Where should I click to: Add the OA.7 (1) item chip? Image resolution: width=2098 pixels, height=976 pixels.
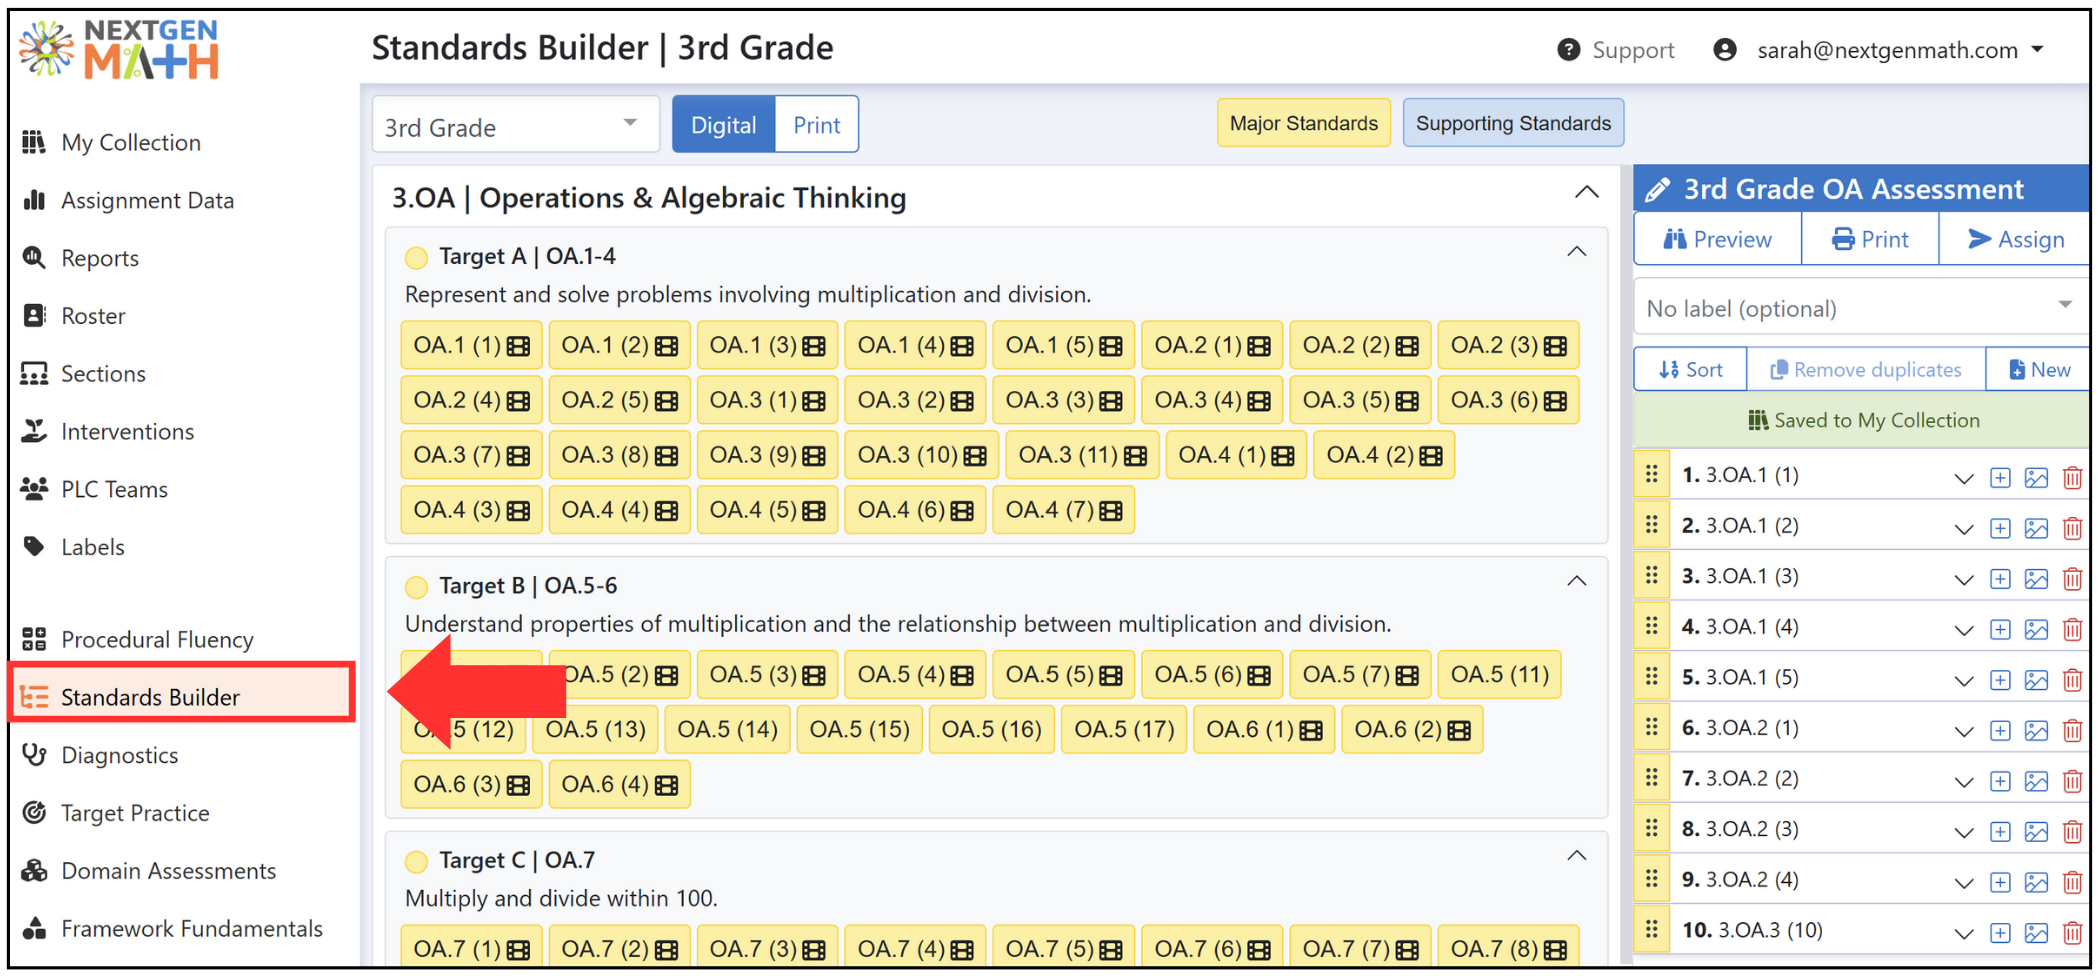(471, 949)
